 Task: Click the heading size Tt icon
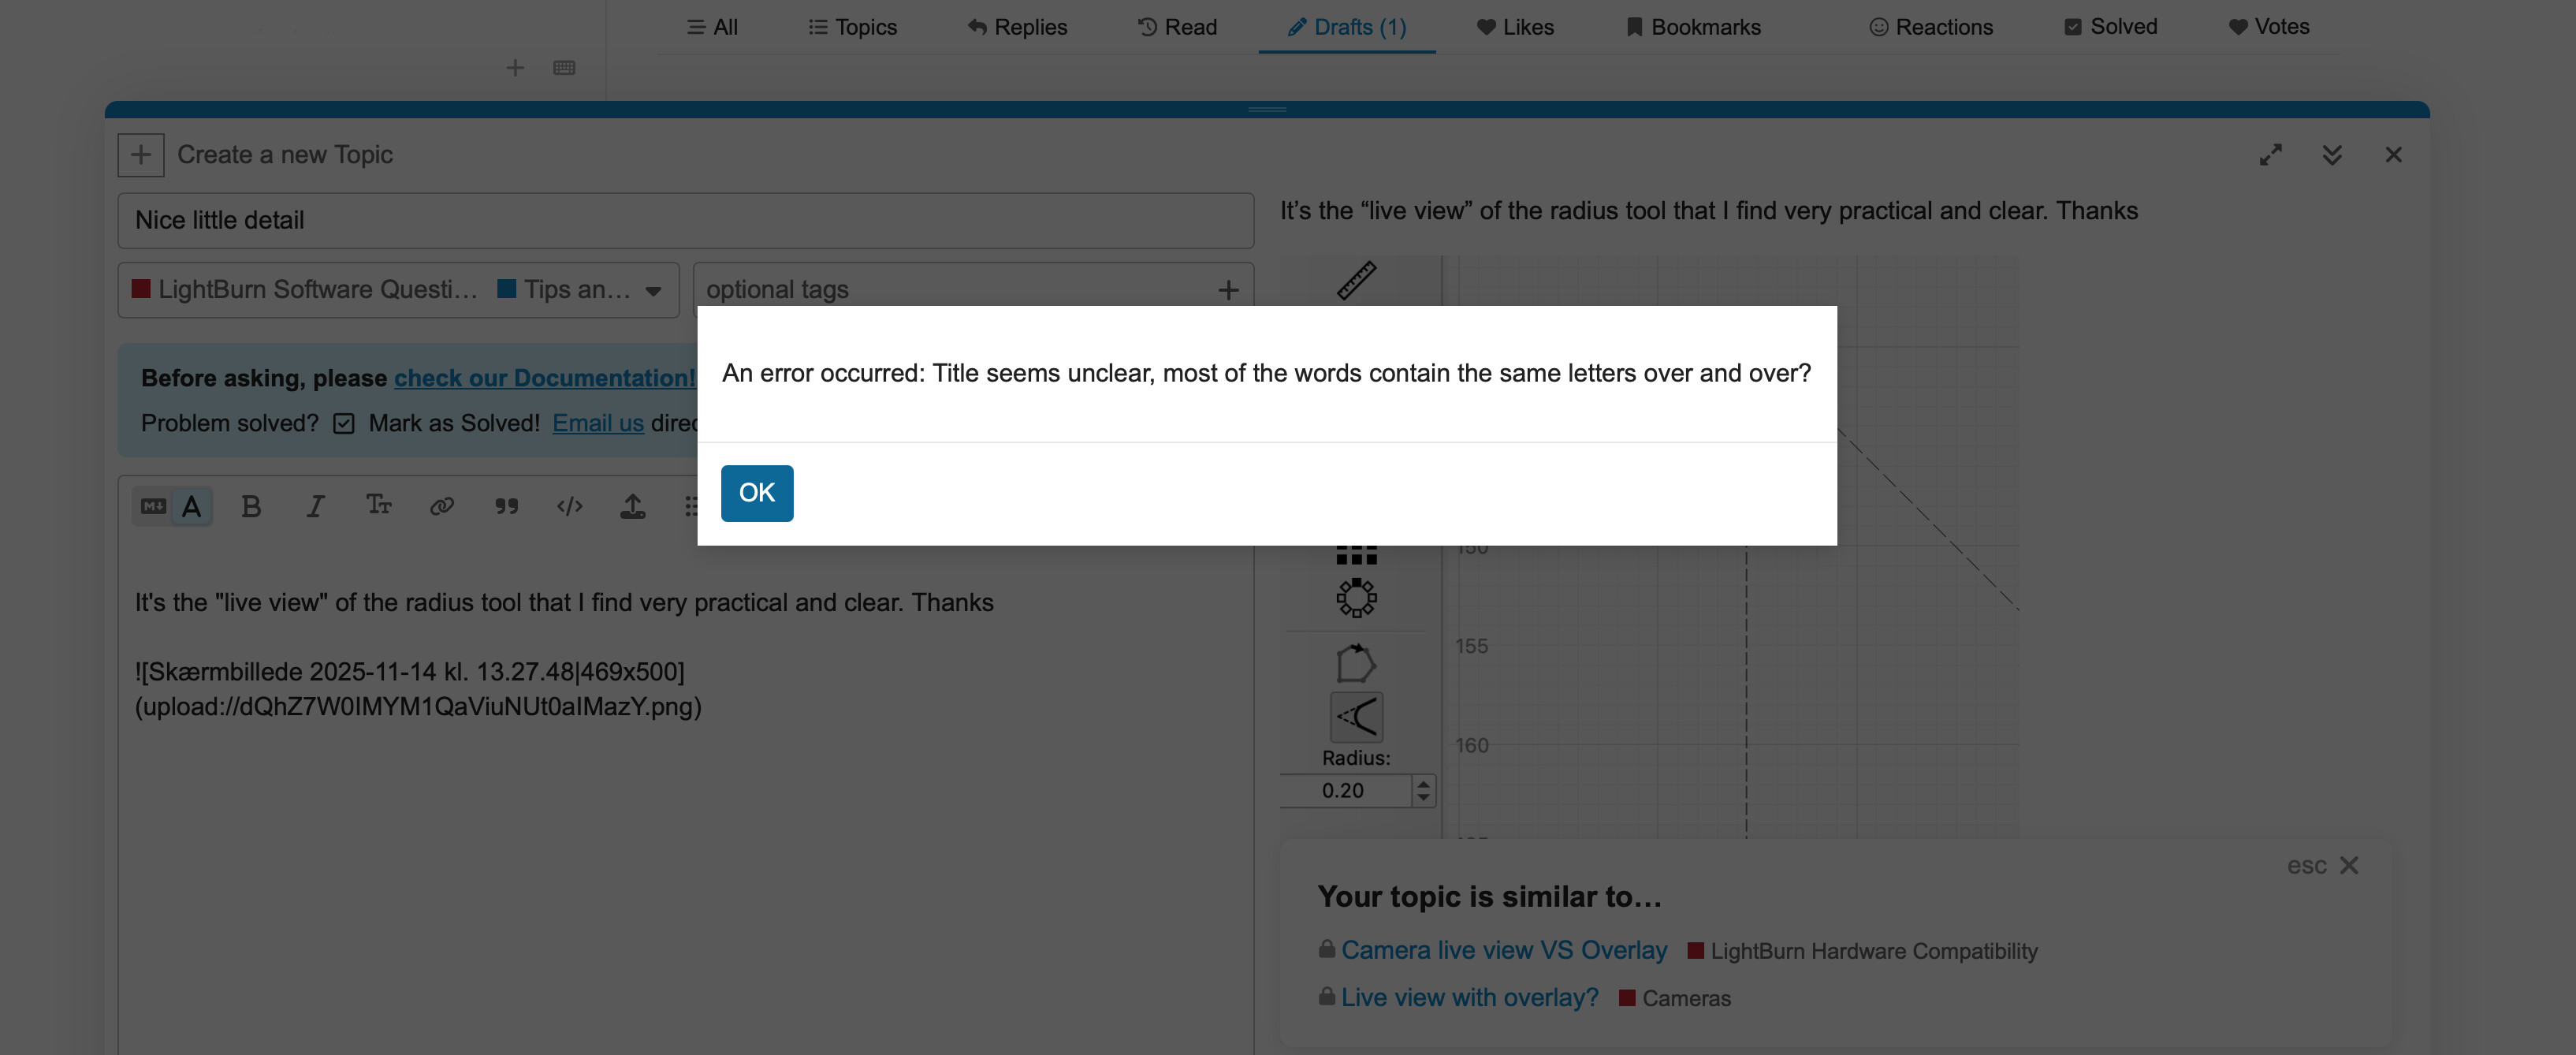pos(378,505)
